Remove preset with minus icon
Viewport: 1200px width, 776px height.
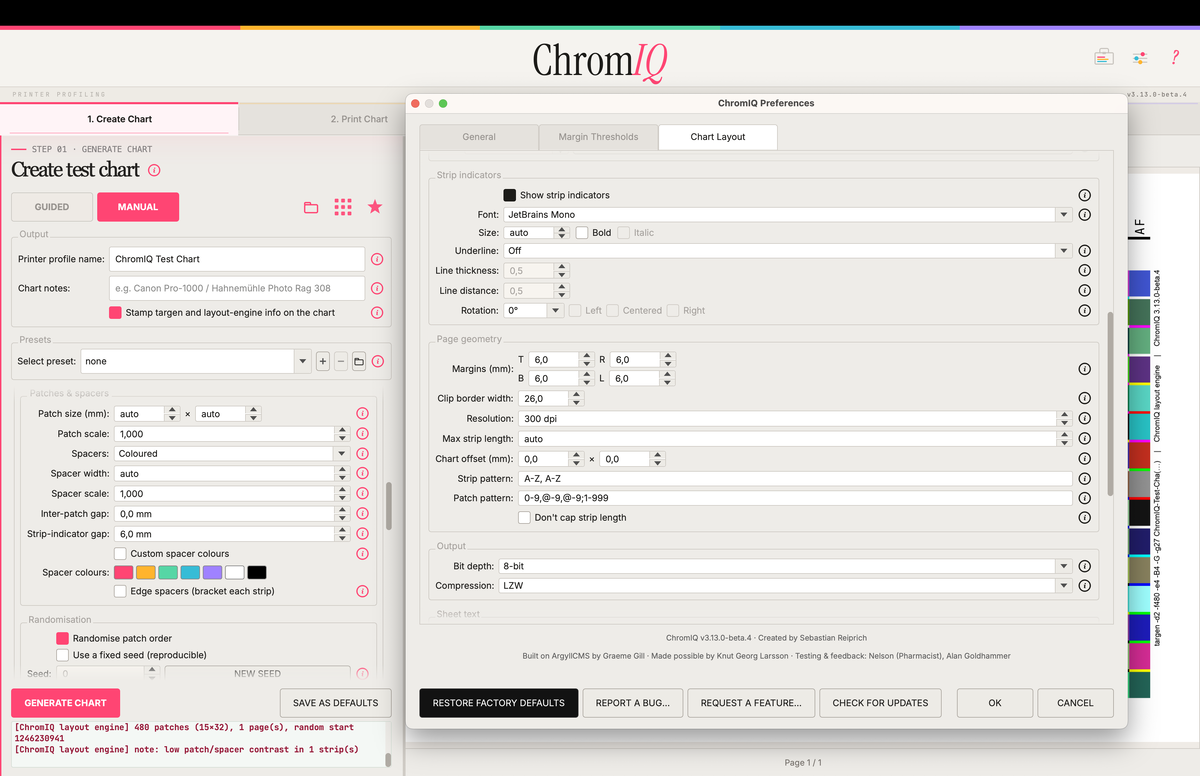[x=341, y=361]
